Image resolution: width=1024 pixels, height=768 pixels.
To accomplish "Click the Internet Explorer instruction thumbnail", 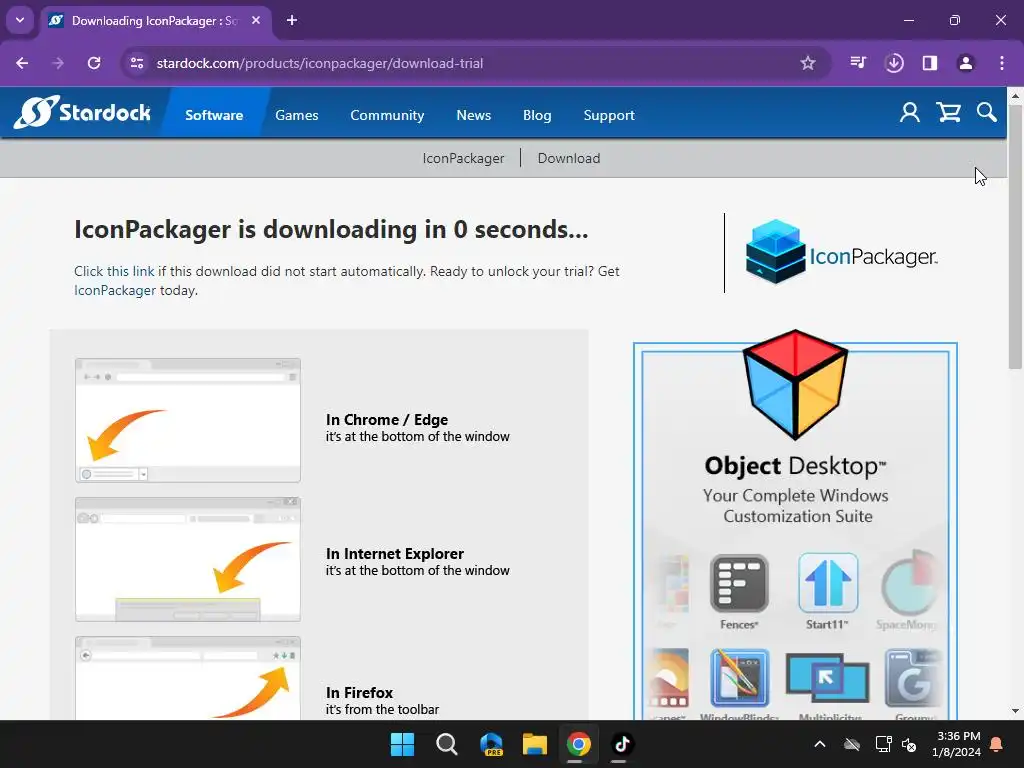I will click(x=188, y=560).
